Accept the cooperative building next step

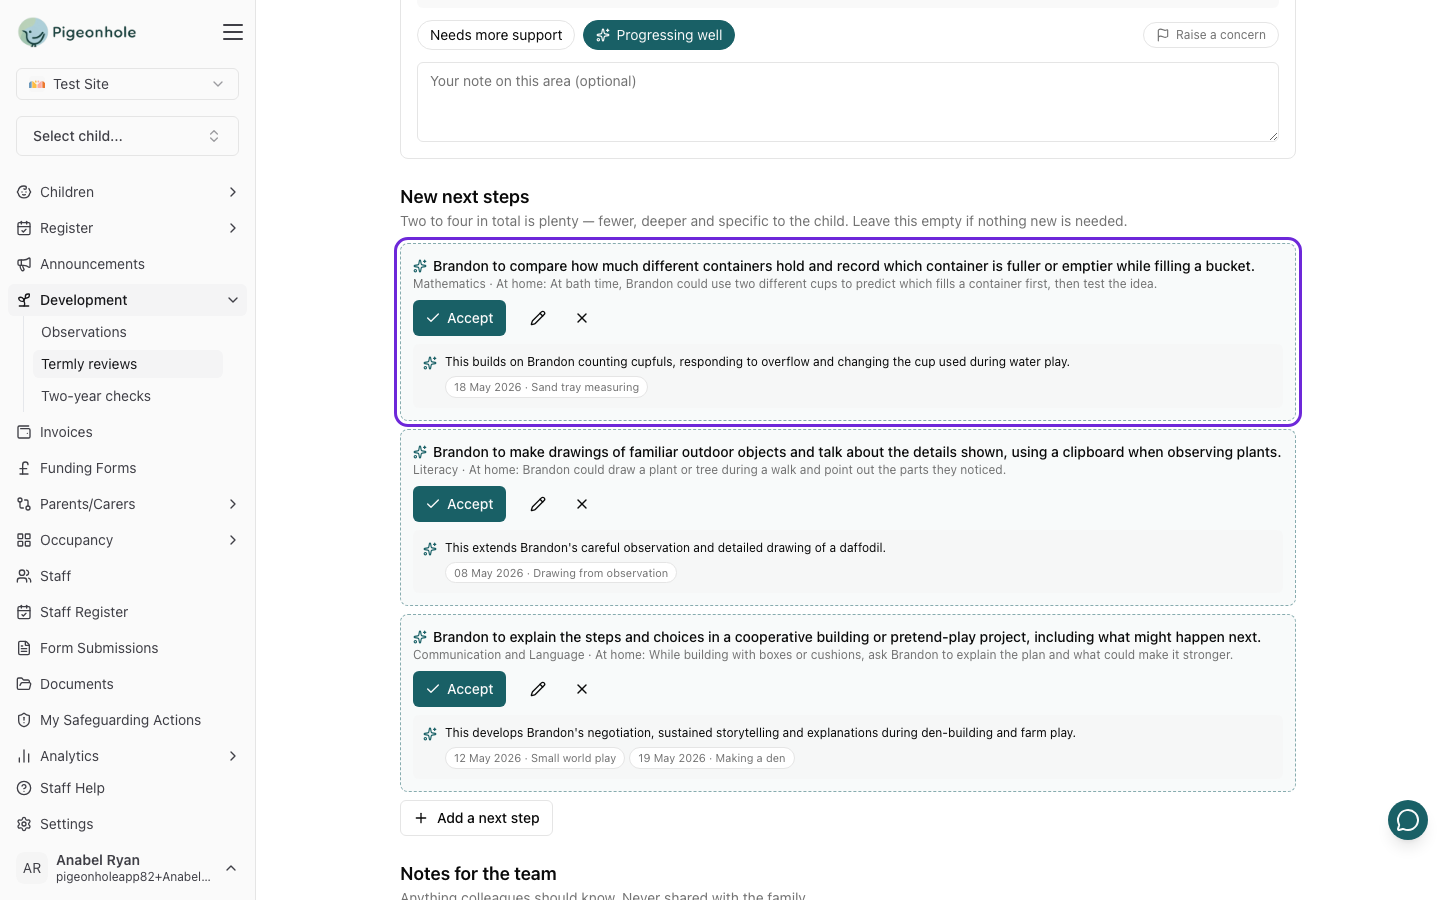pos(459,689)
